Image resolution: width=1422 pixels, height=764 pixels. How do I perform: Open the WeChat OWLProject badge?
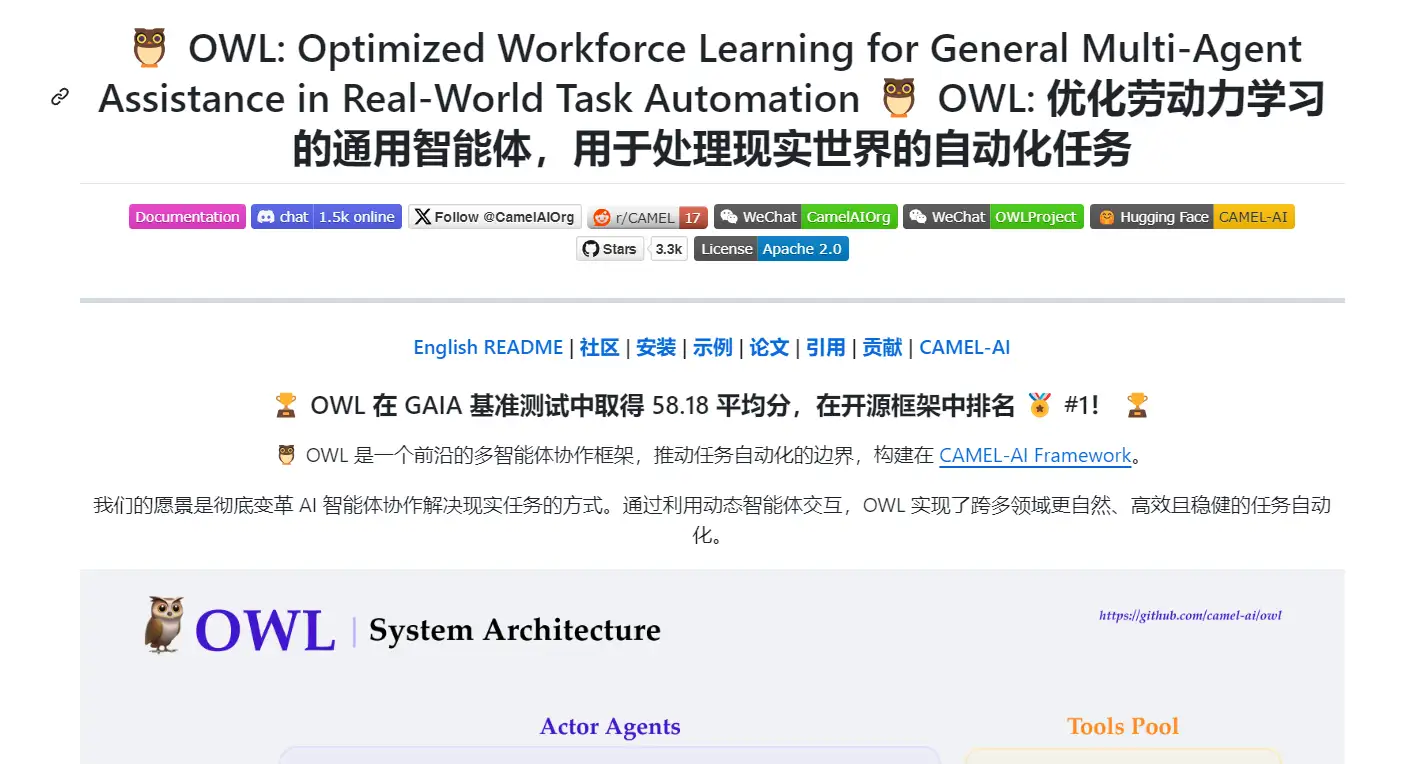tap(993, 217)
